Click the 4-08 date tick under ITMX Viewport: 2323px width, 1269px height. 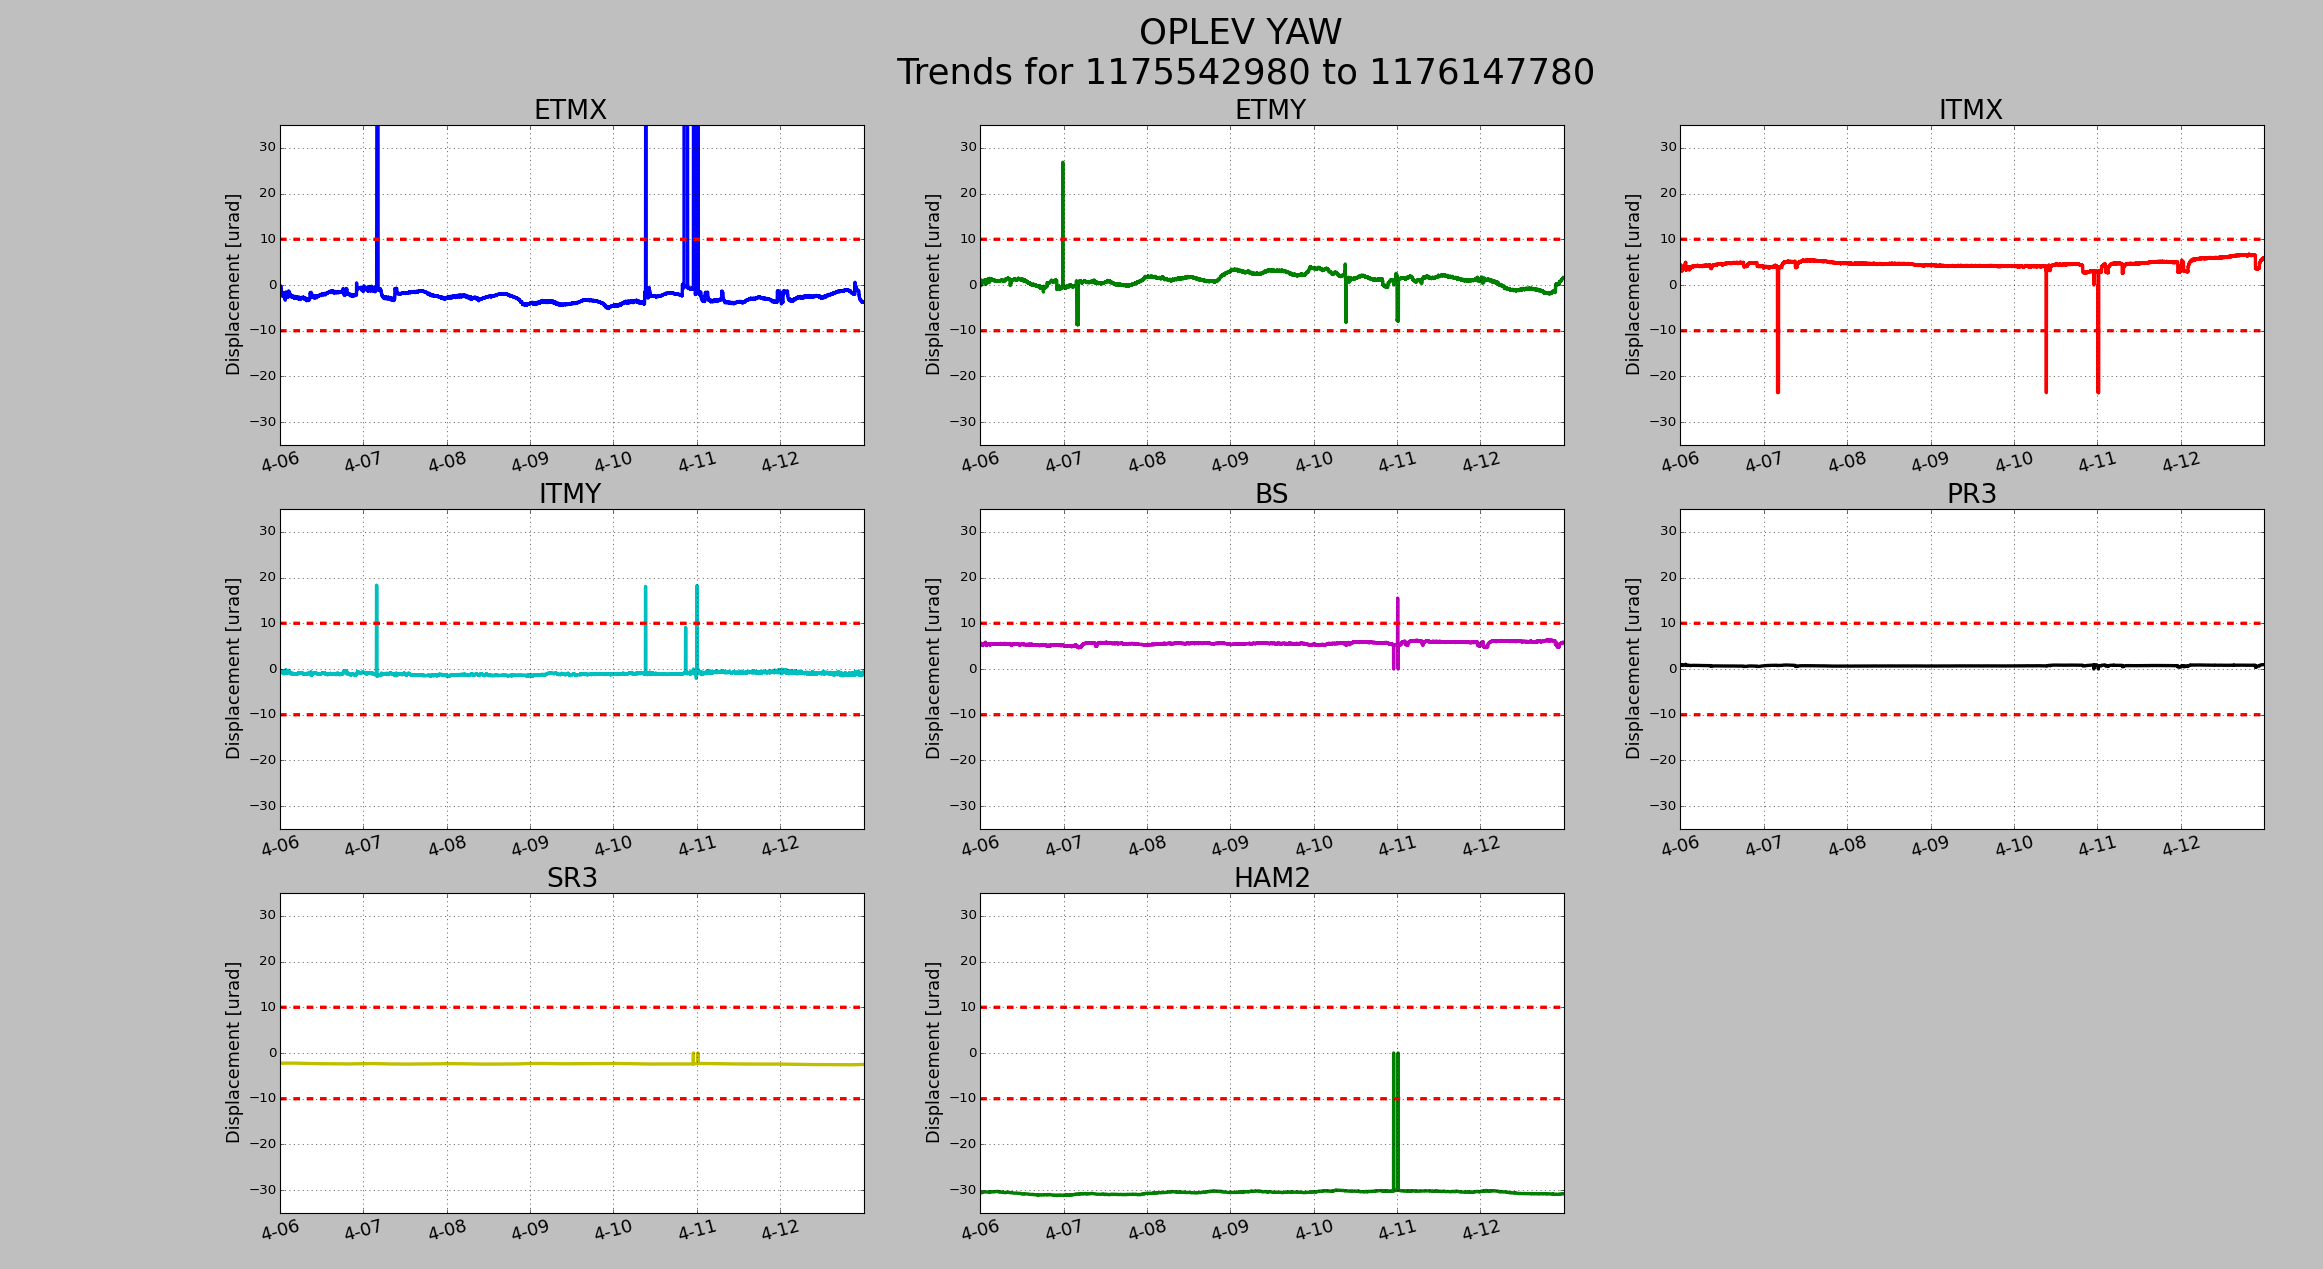[1847, 461]
